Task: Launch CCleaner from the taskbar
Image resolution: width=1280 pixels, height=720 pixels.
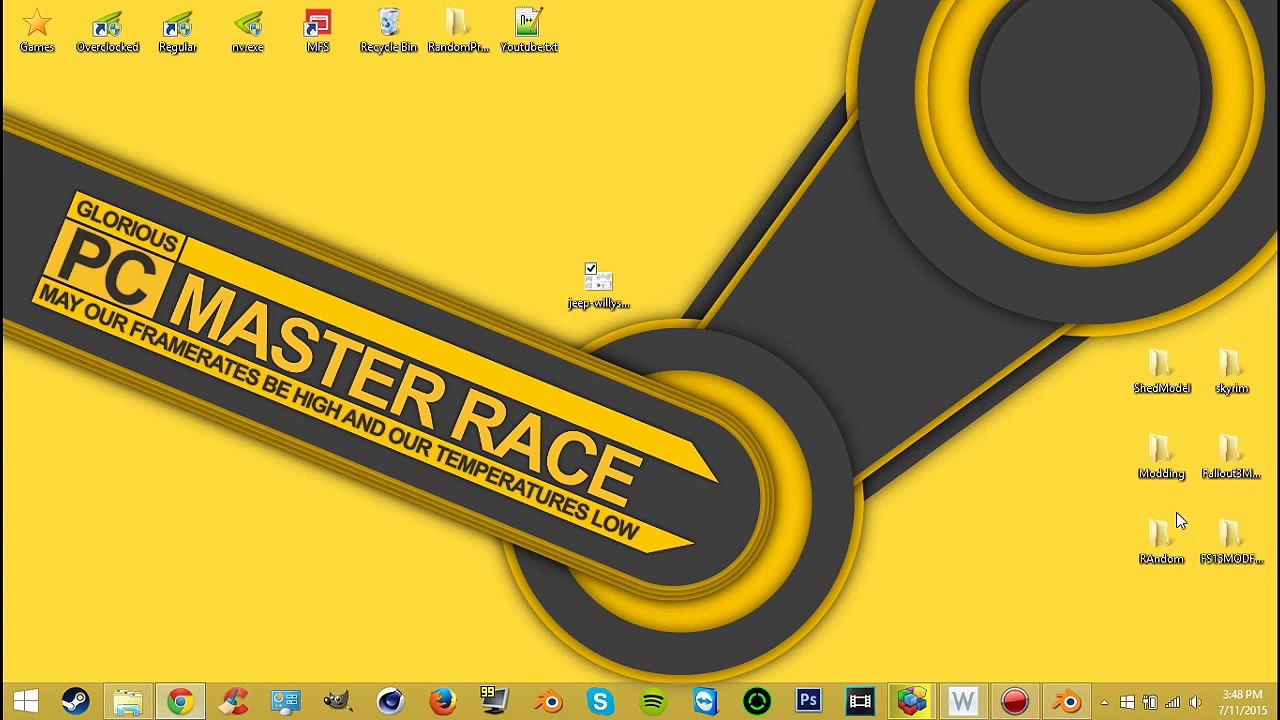Action: 233,701
